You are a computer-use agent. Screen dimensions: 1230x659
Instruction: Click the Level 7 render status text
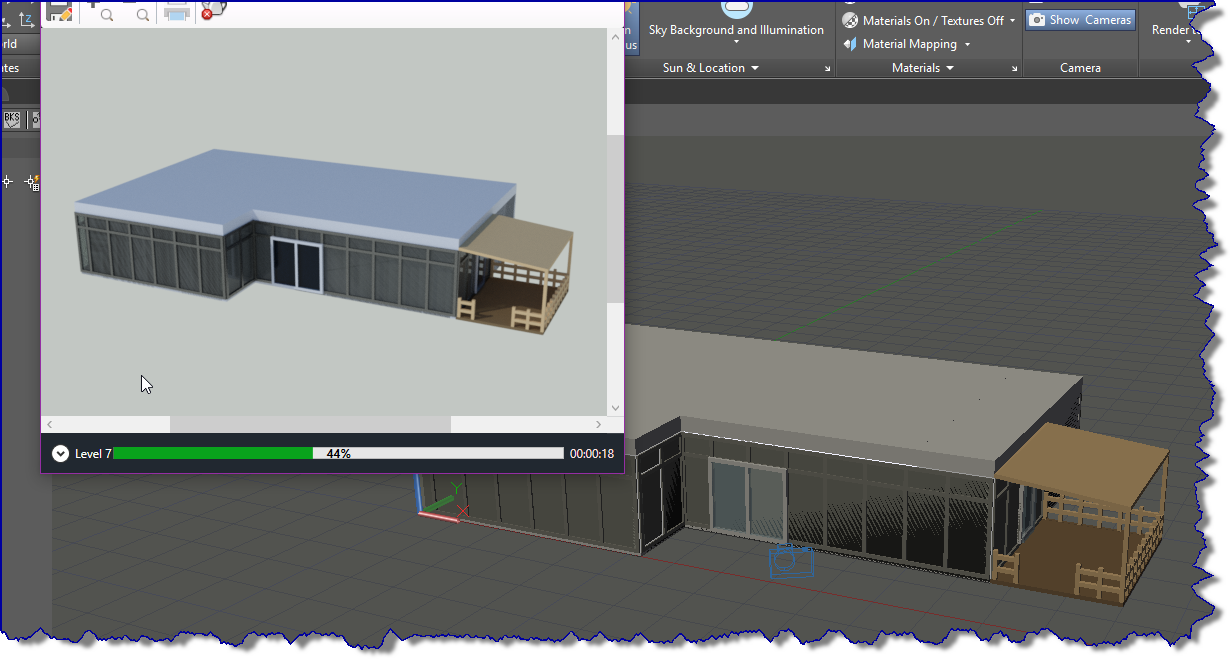tap(93, 454)
